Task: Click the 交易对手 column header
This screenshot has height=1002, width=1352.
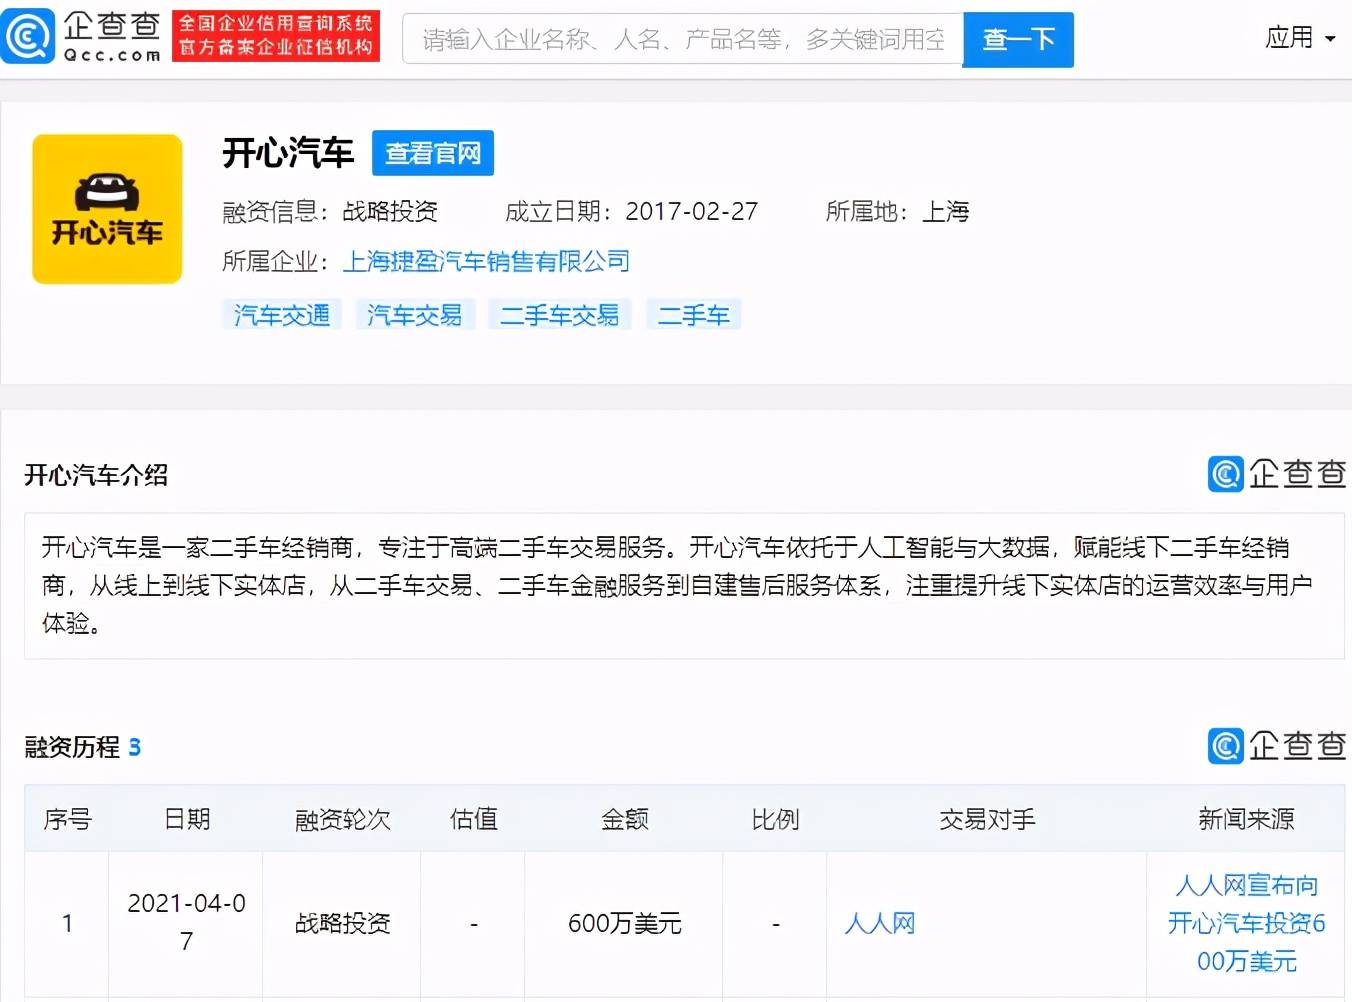Action: pos(987,820)
